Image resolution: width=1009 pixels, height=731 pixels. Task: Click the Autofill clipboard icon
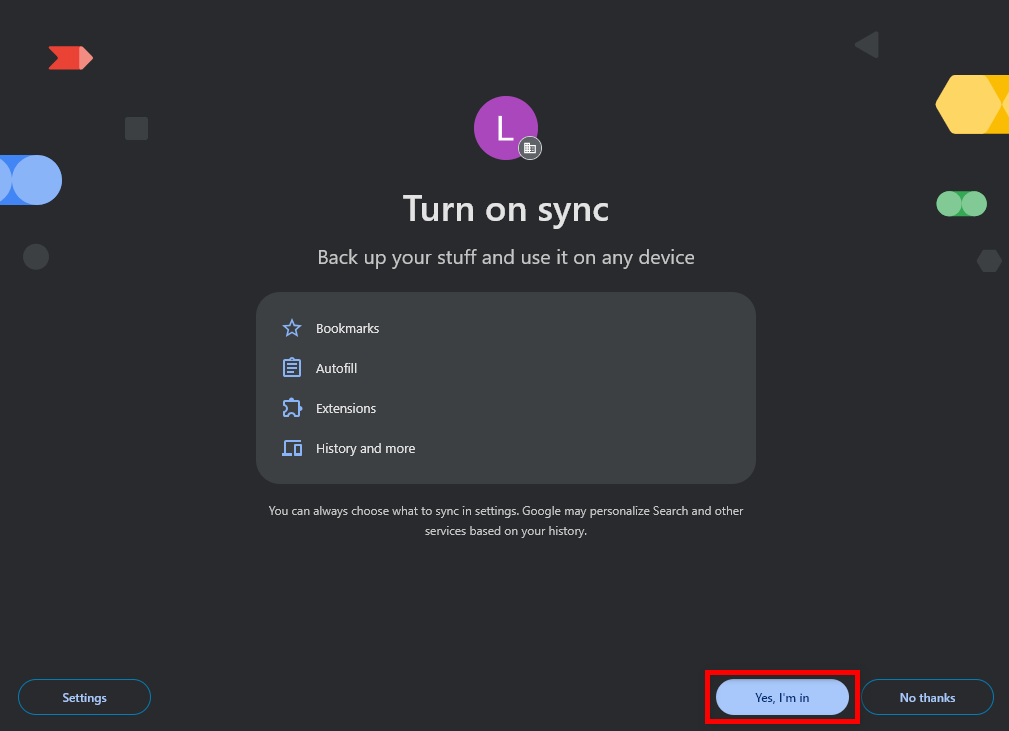click(291, 368)
